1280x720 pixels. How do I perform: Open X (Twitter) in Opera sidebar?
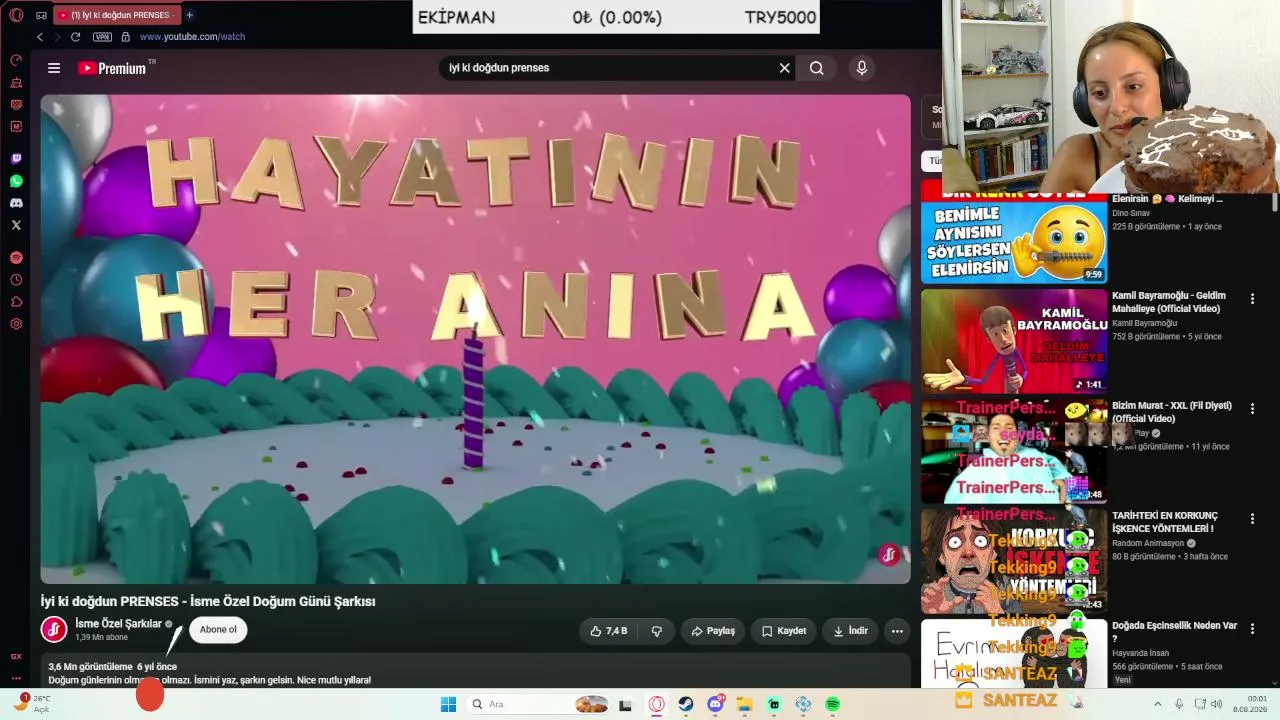click(x=16, y=225)
